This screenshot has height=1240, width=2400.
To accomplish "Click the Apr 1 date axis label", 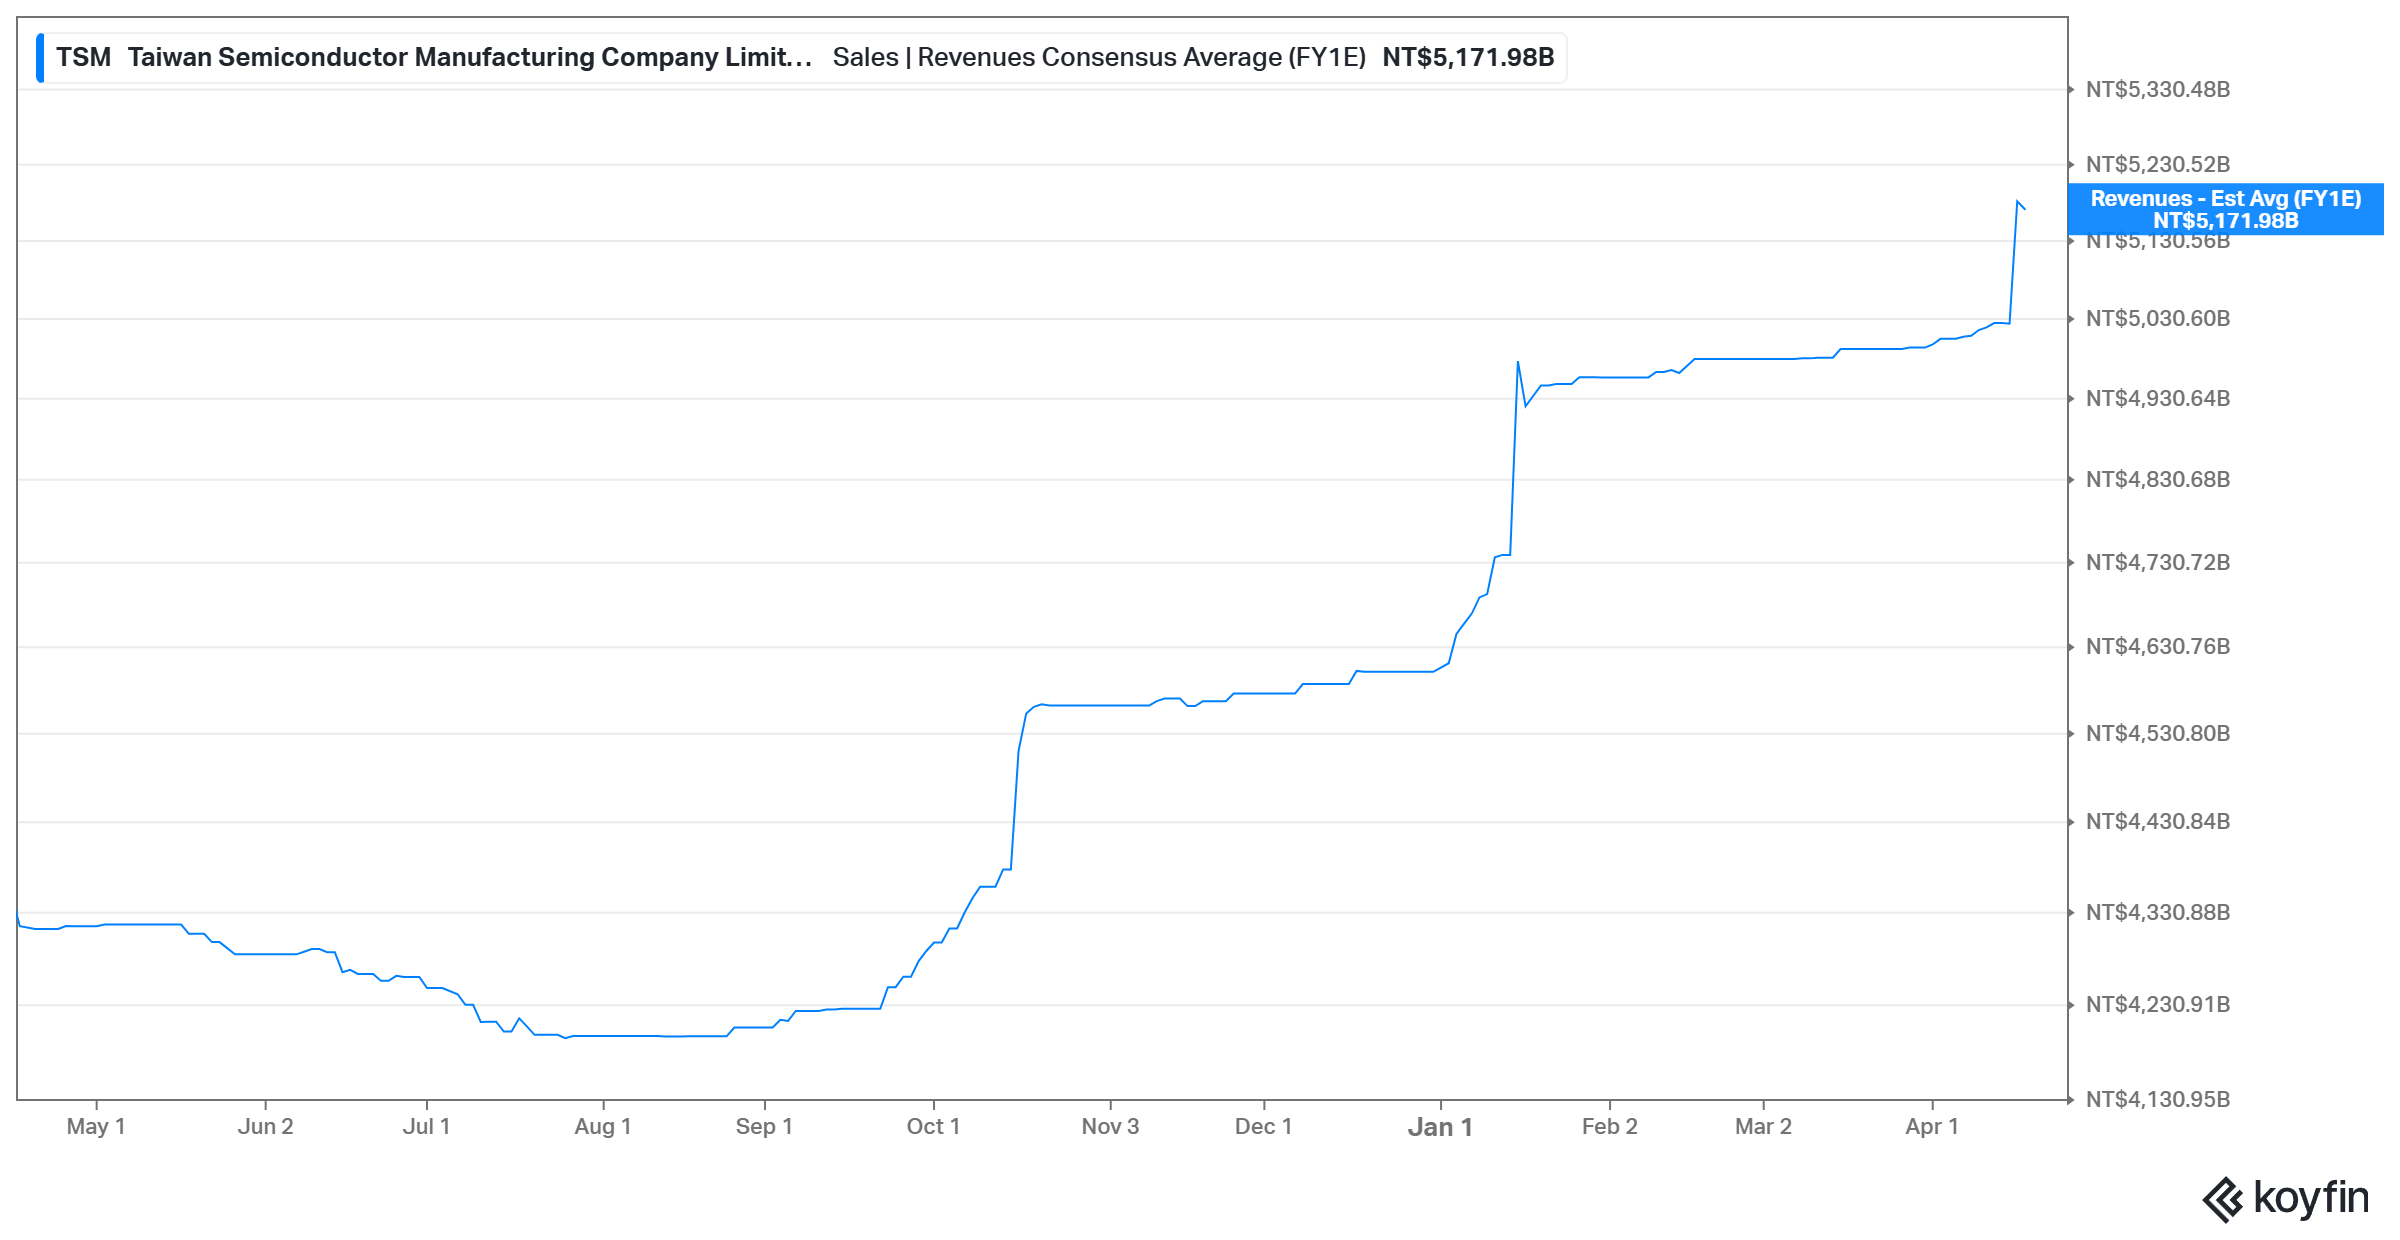I will (1931, 1127).
